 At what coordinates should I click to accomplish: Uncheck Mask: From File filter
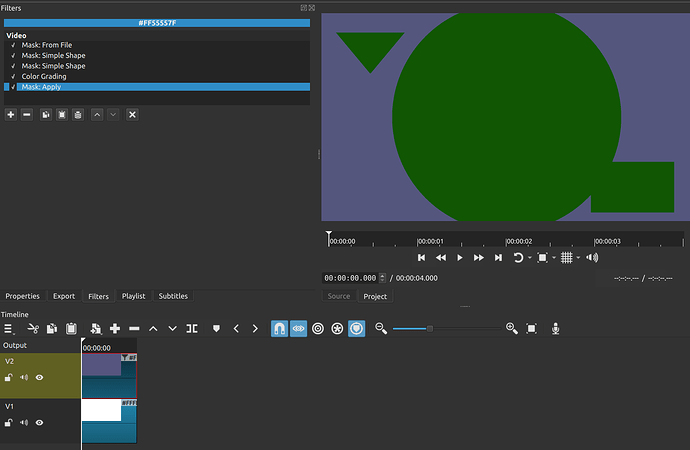(x=13, y=45)
